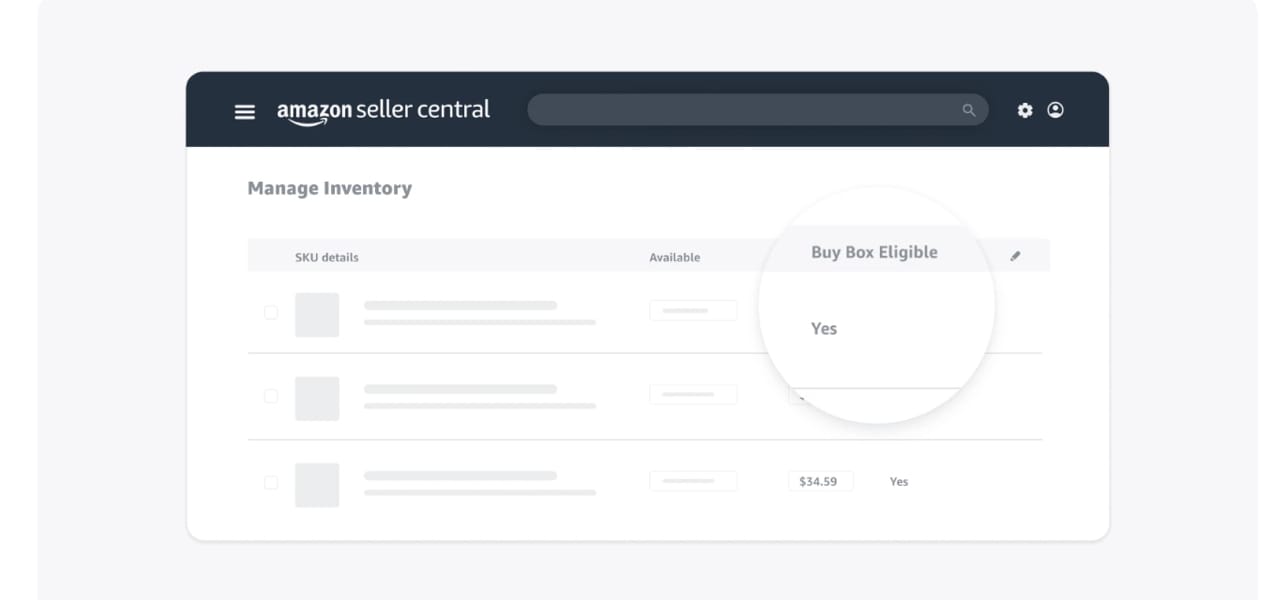Click the second row product thumbnail

317,398
